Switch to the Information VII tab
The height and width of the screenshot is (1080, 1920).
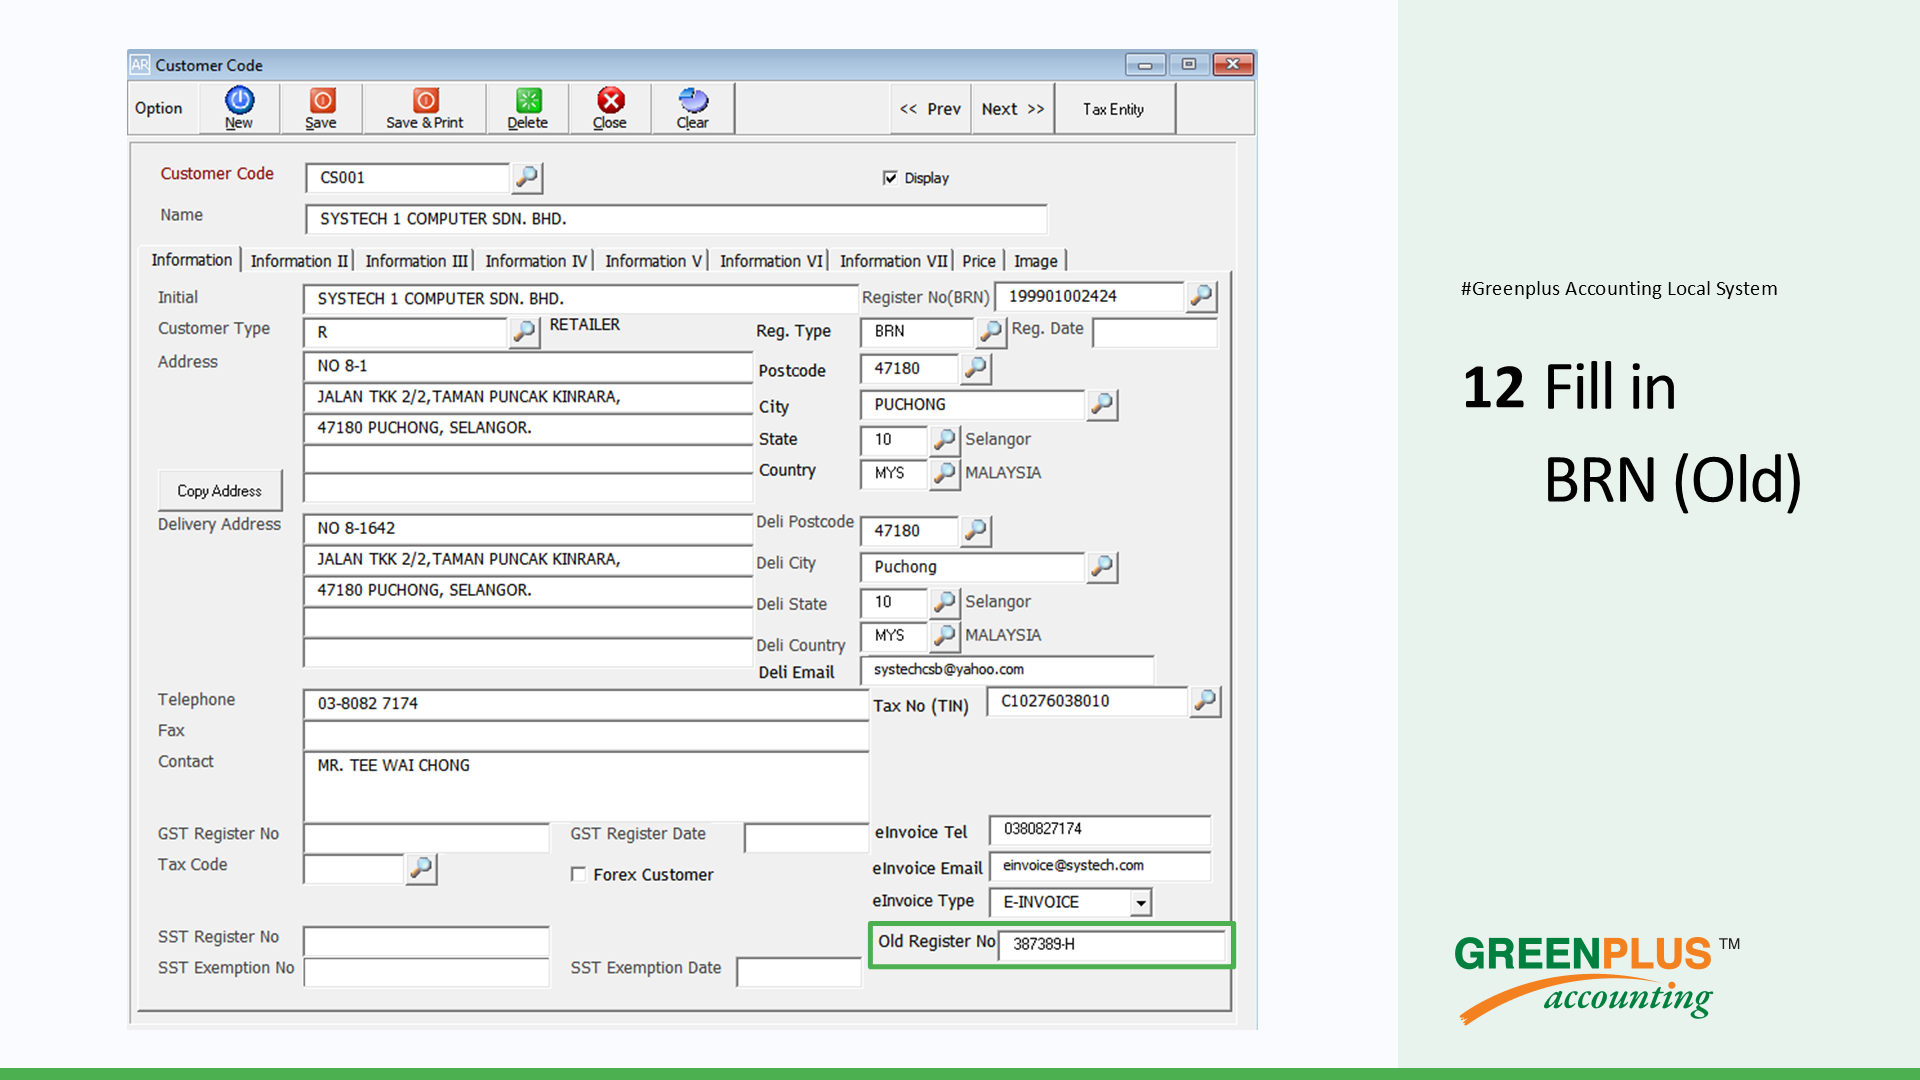click(893, 261)
